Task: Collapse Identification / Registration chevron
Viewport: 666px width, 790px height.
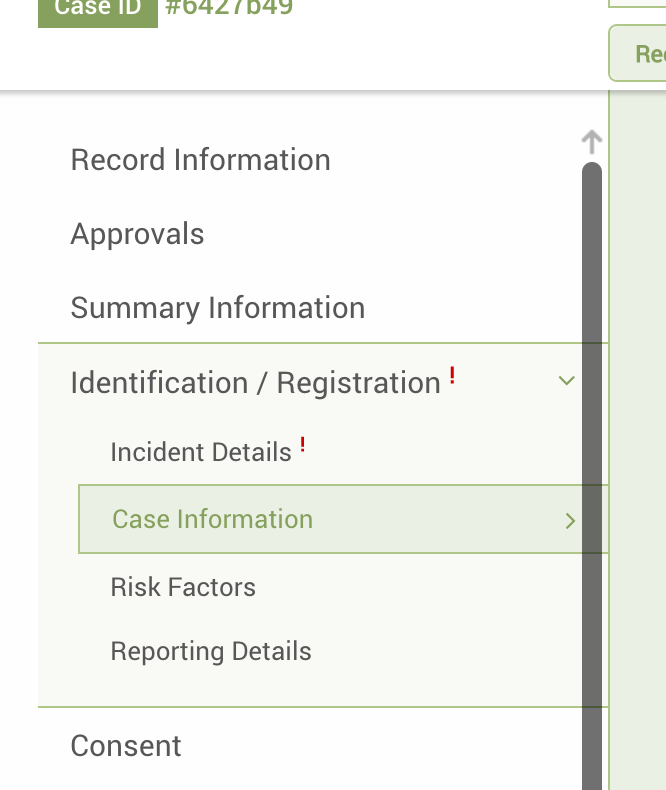Action: (567, 381)
